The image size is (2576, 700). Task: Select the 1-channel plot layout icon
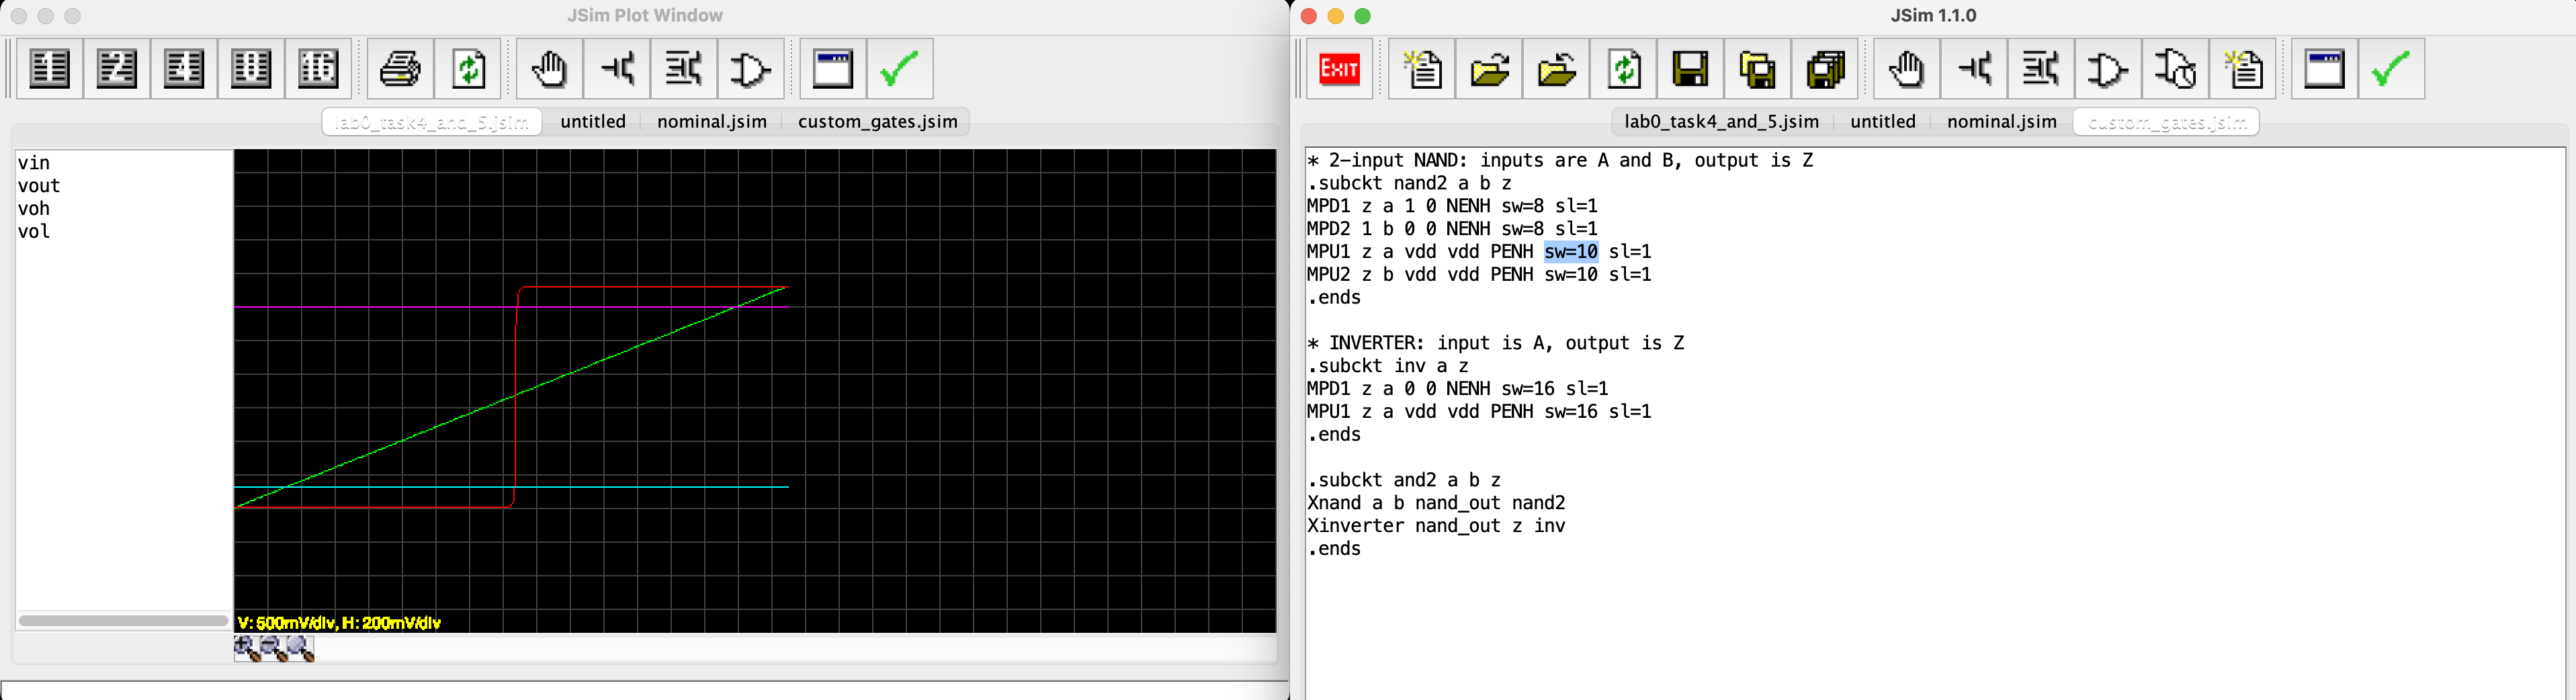pyautogui.click(x=50, y=69)
